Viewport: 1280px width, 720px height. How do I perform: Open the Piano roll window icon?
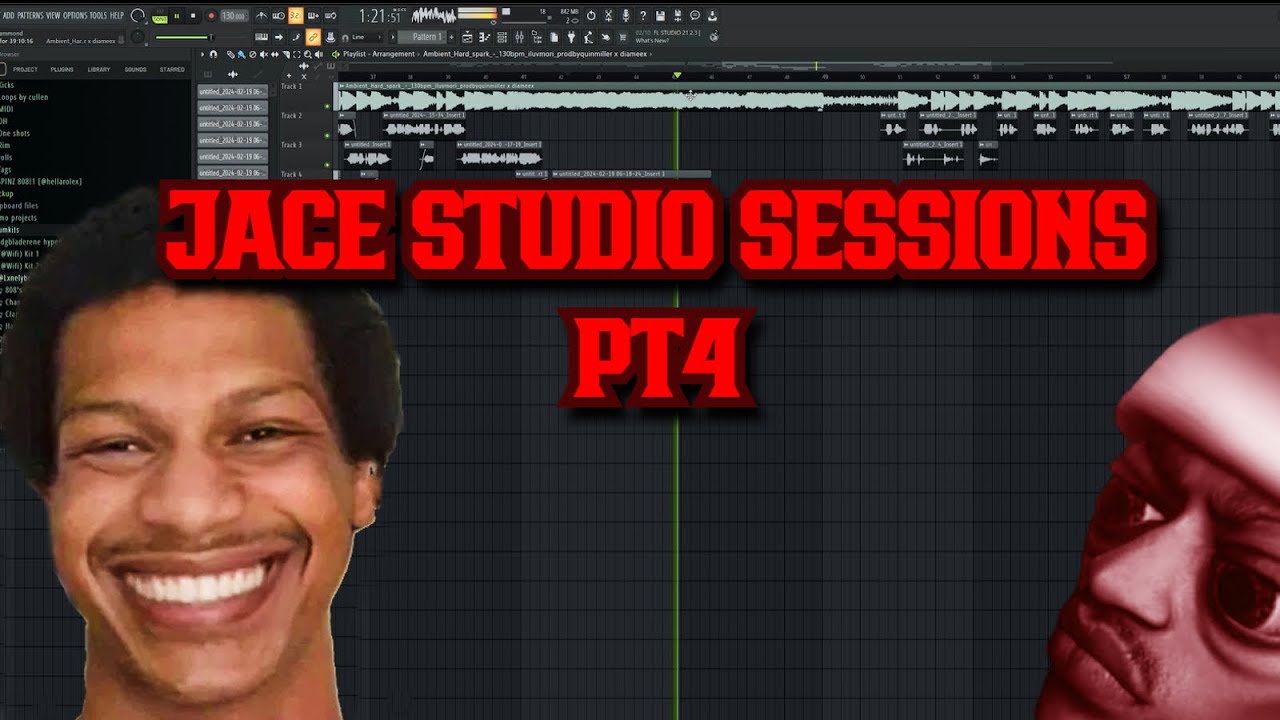click(x=485, y=37)
